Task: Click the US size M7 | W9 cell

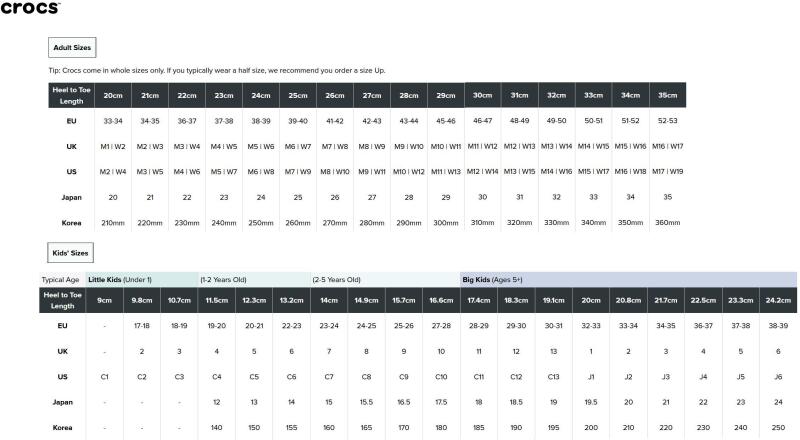Action: click(x=298, y=172)
